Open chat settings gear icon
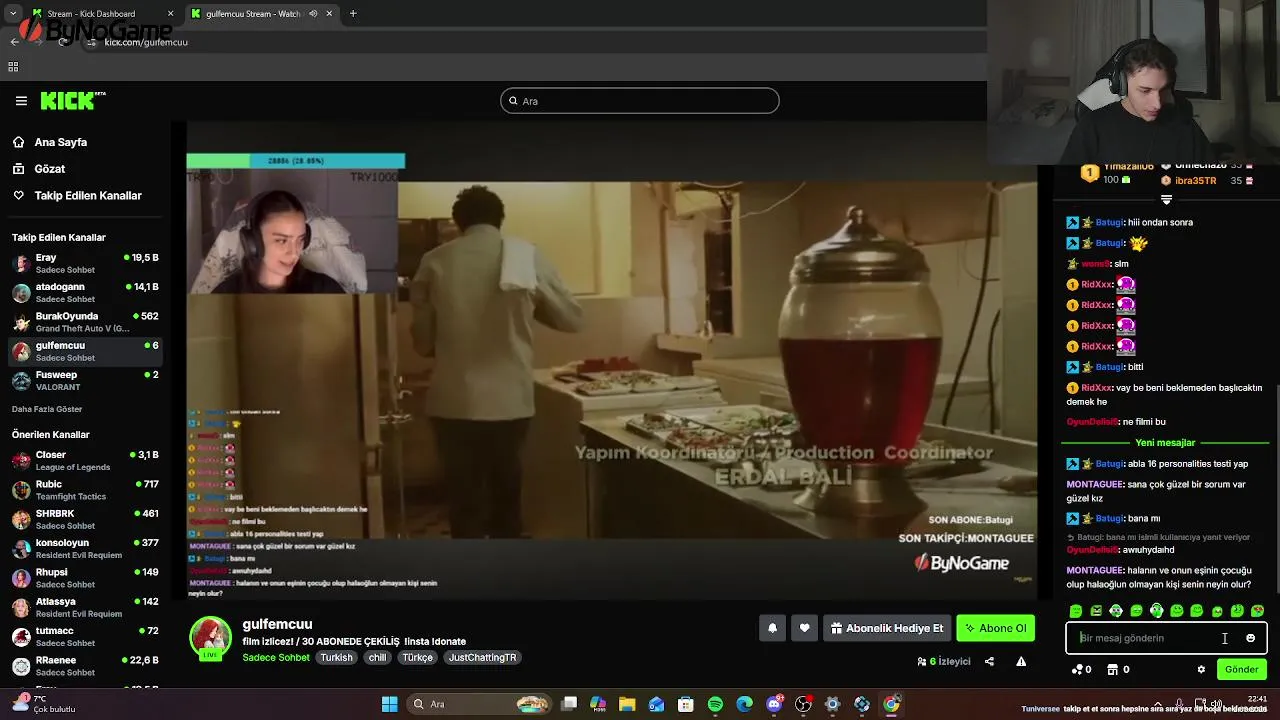Viewport: 1280px width, 720px height. 1201,669
